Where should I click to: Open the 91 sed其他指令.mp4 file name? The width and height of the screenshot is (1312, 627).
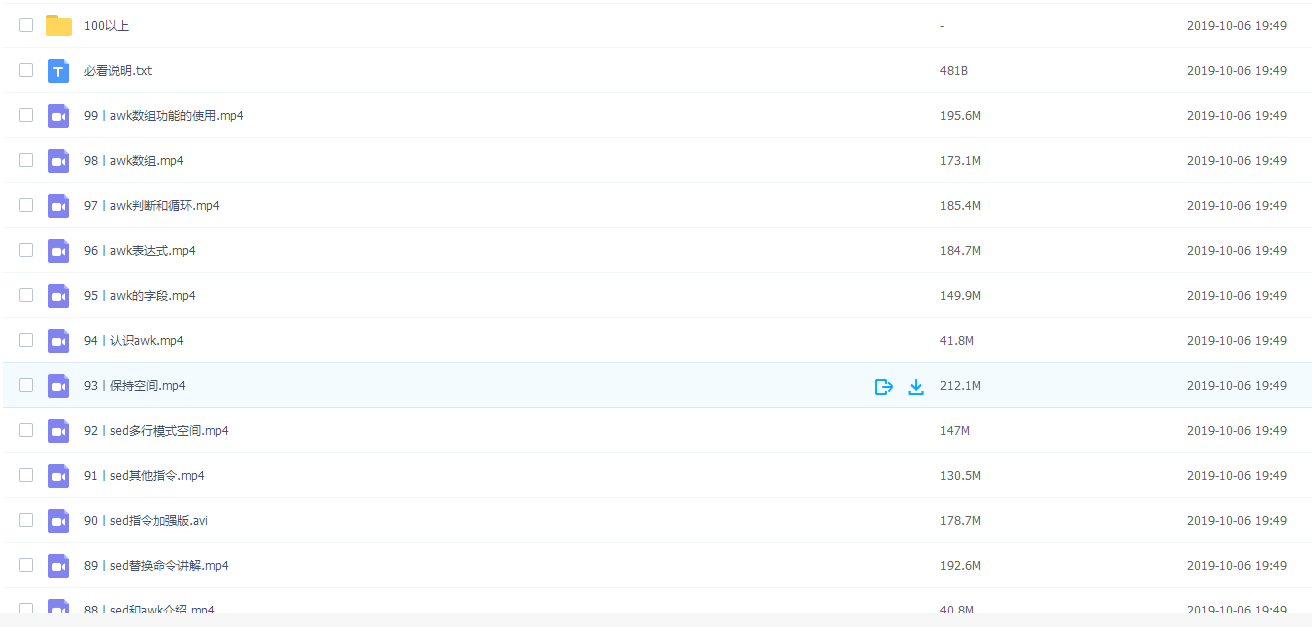click(x=144, y=476)
